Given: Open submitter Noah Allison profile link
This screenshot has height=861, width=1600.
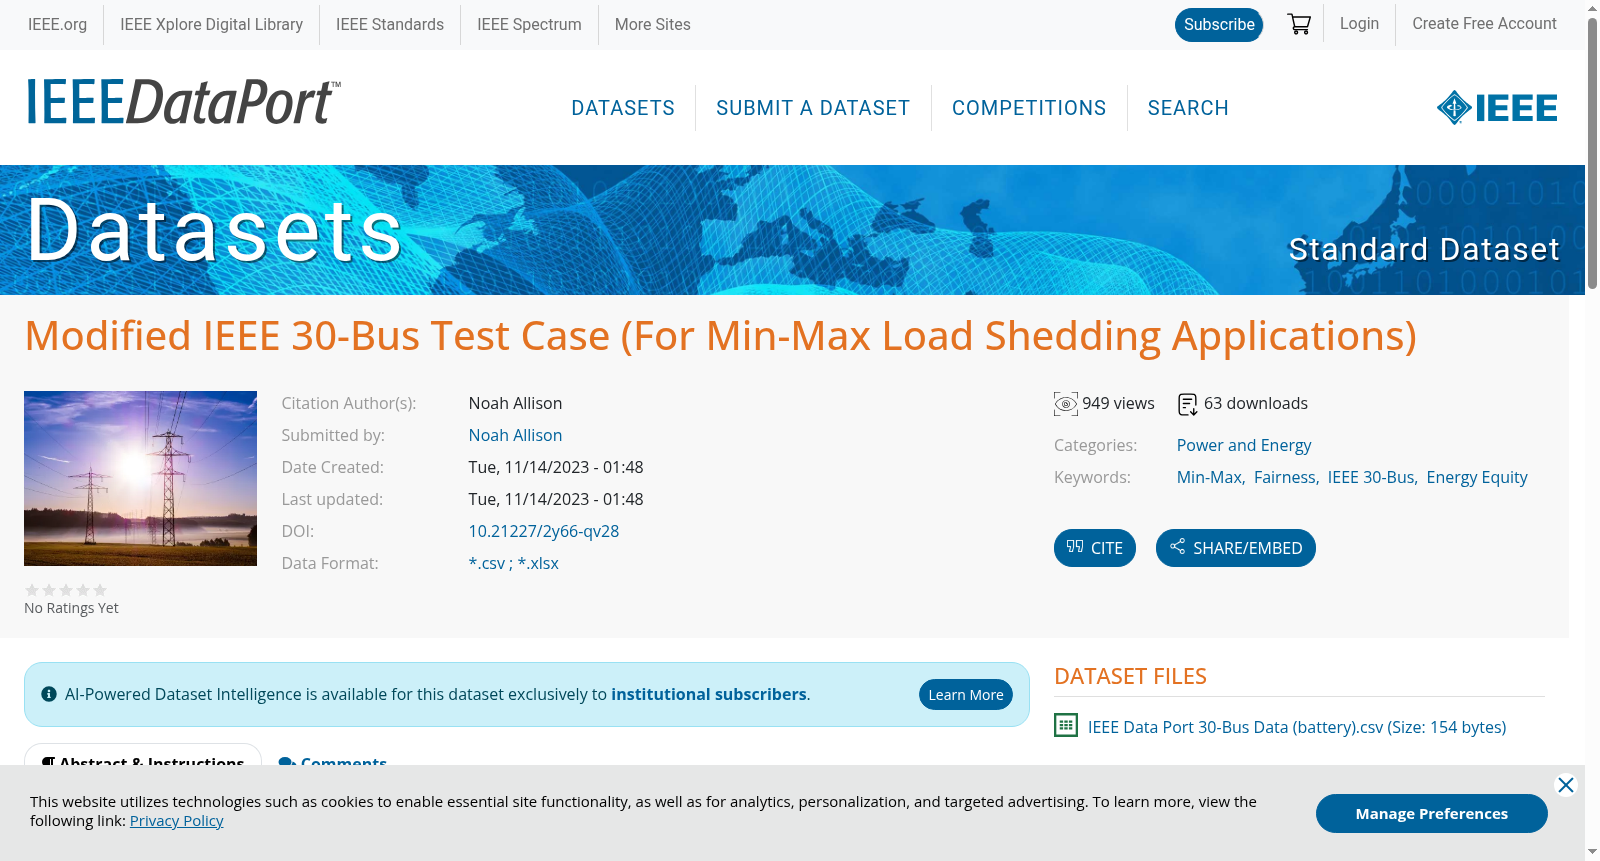Looking at the screenshot, I should point(515,435).
